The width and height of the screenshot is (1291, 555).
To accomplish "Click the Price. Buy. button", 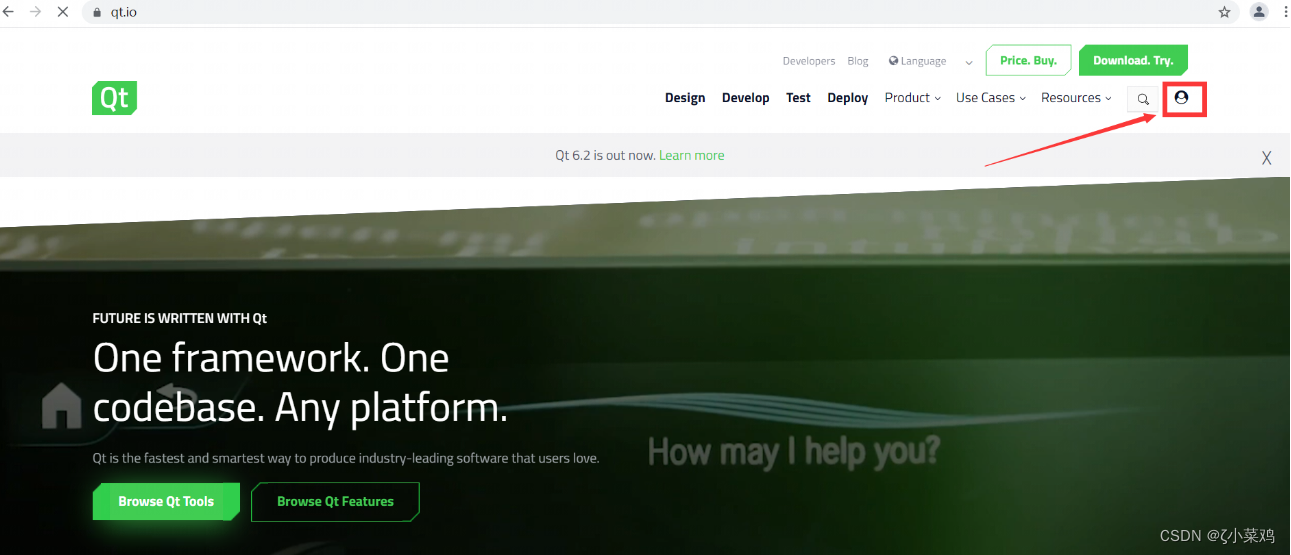I will (x=1029, y=60).
